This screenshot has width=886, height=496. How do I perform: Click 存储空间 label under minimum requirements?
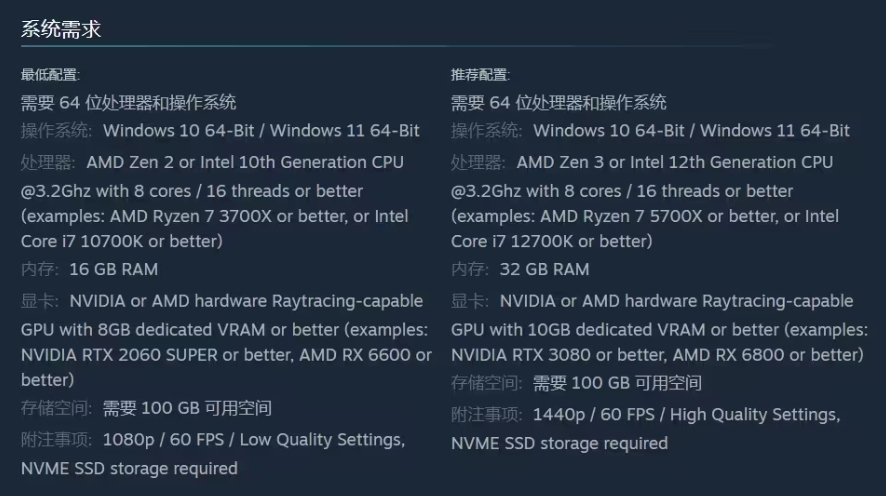tap(57, 408)
